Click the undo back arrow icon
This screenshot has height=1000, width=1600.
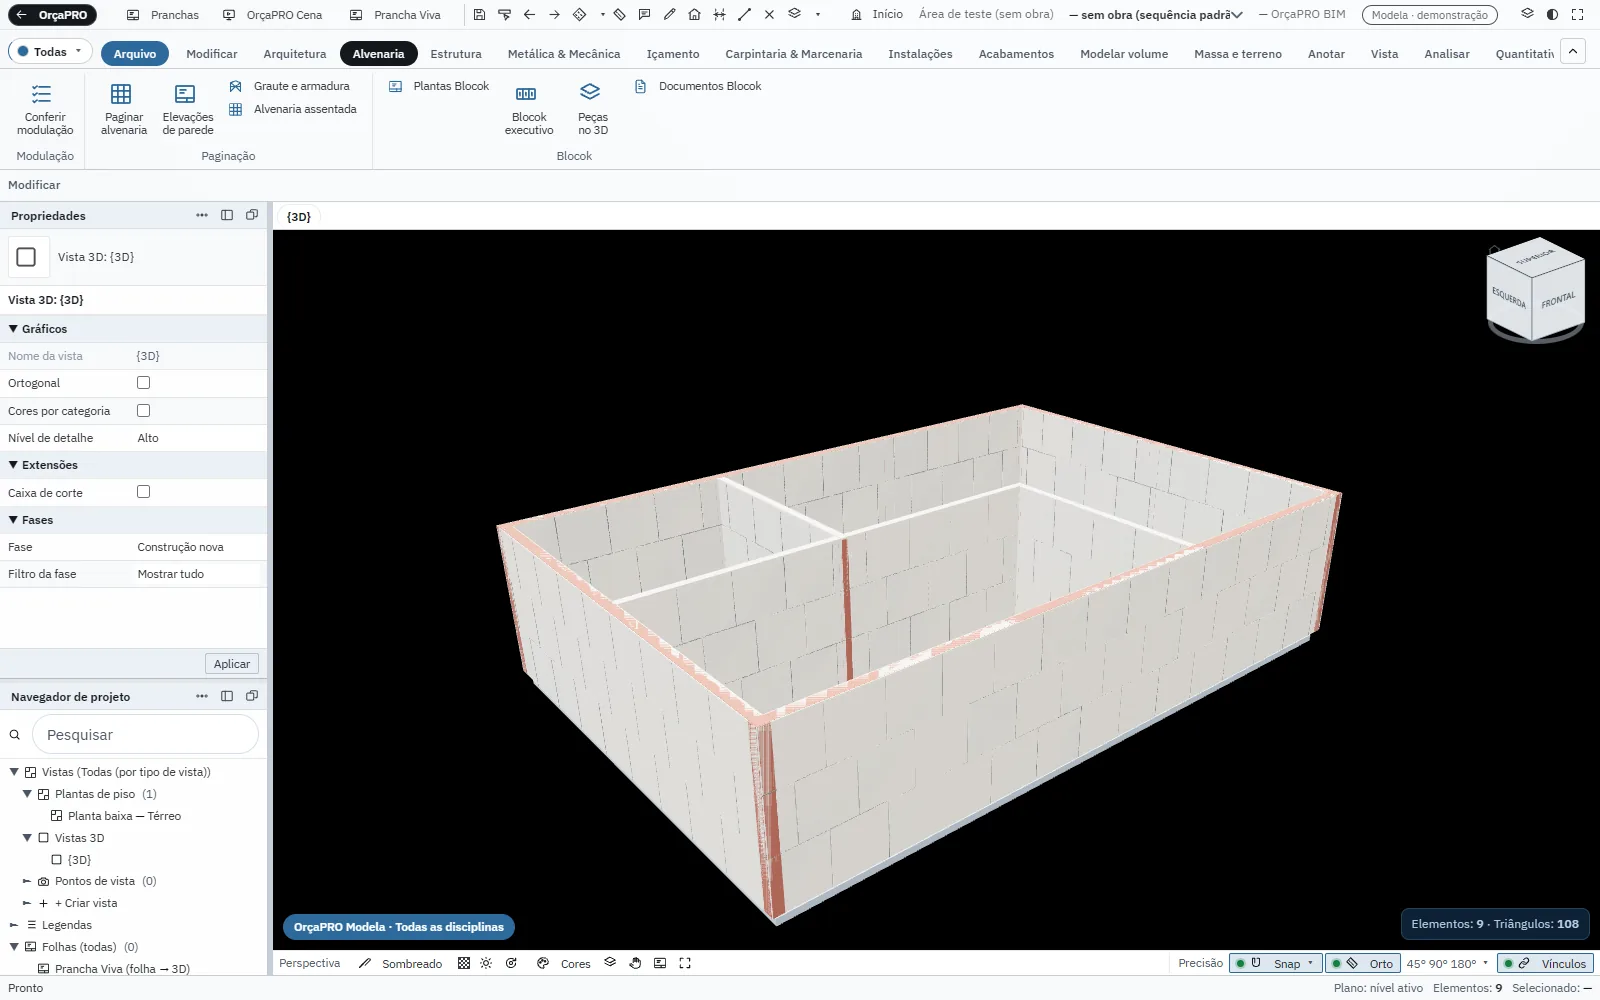point(529,15)
